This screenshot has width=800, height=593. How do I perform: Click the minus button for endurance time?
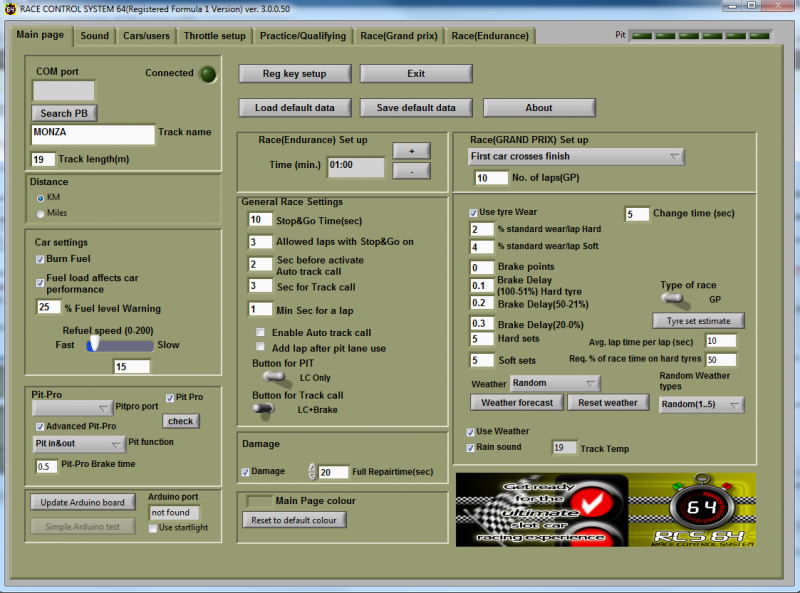click(410, 171)
